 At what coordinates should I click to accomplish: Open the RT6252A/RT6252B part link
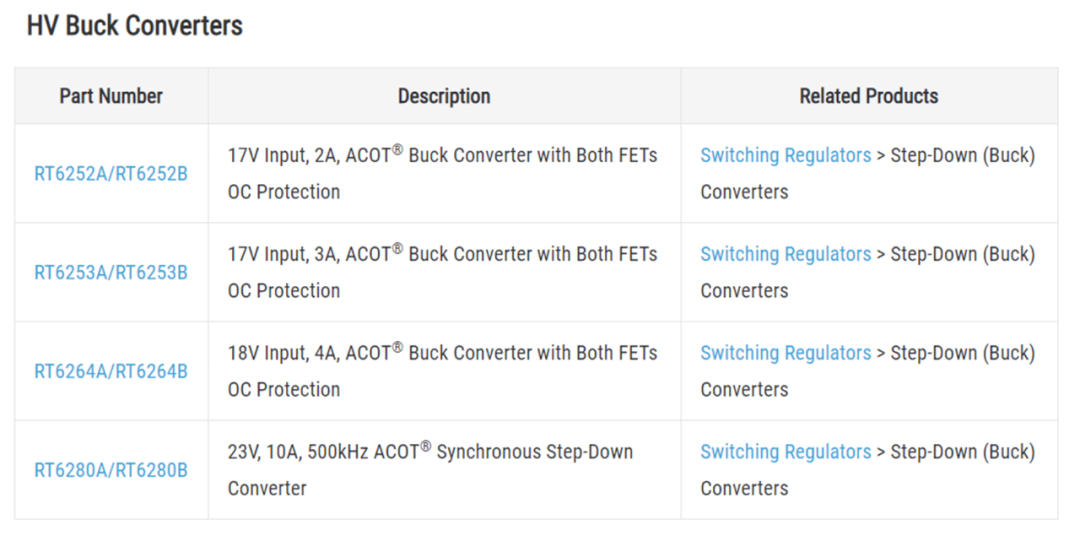[x=111, y=174]
